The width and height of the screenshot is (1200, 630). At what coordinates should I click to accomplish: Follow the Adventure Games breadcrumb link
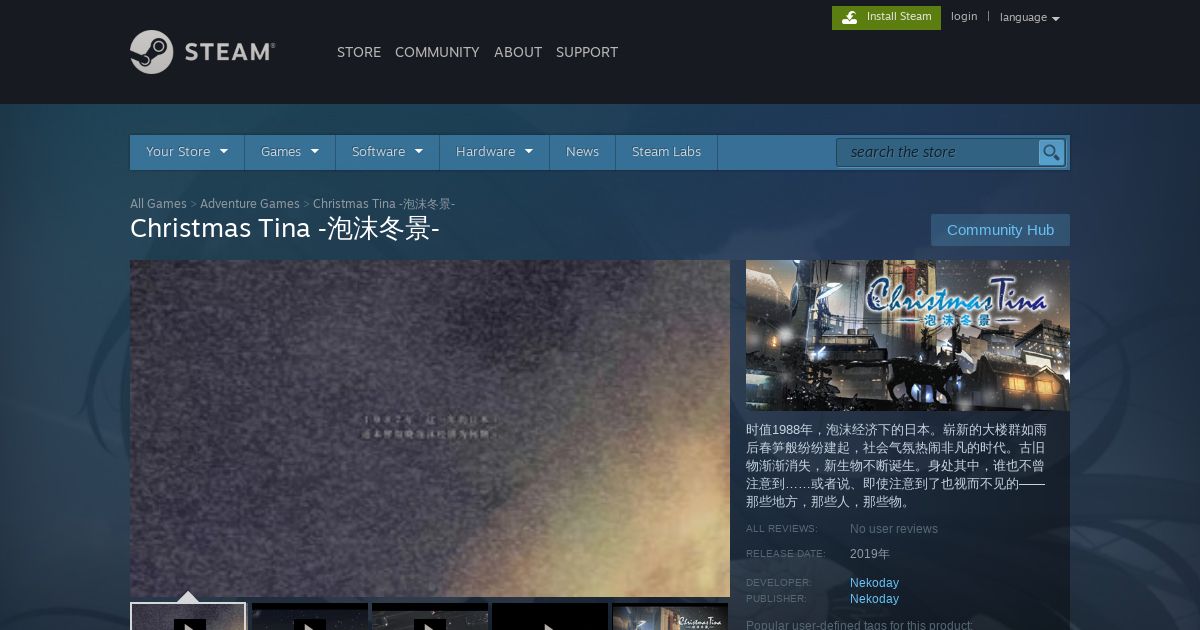click(x=250, y=204)
